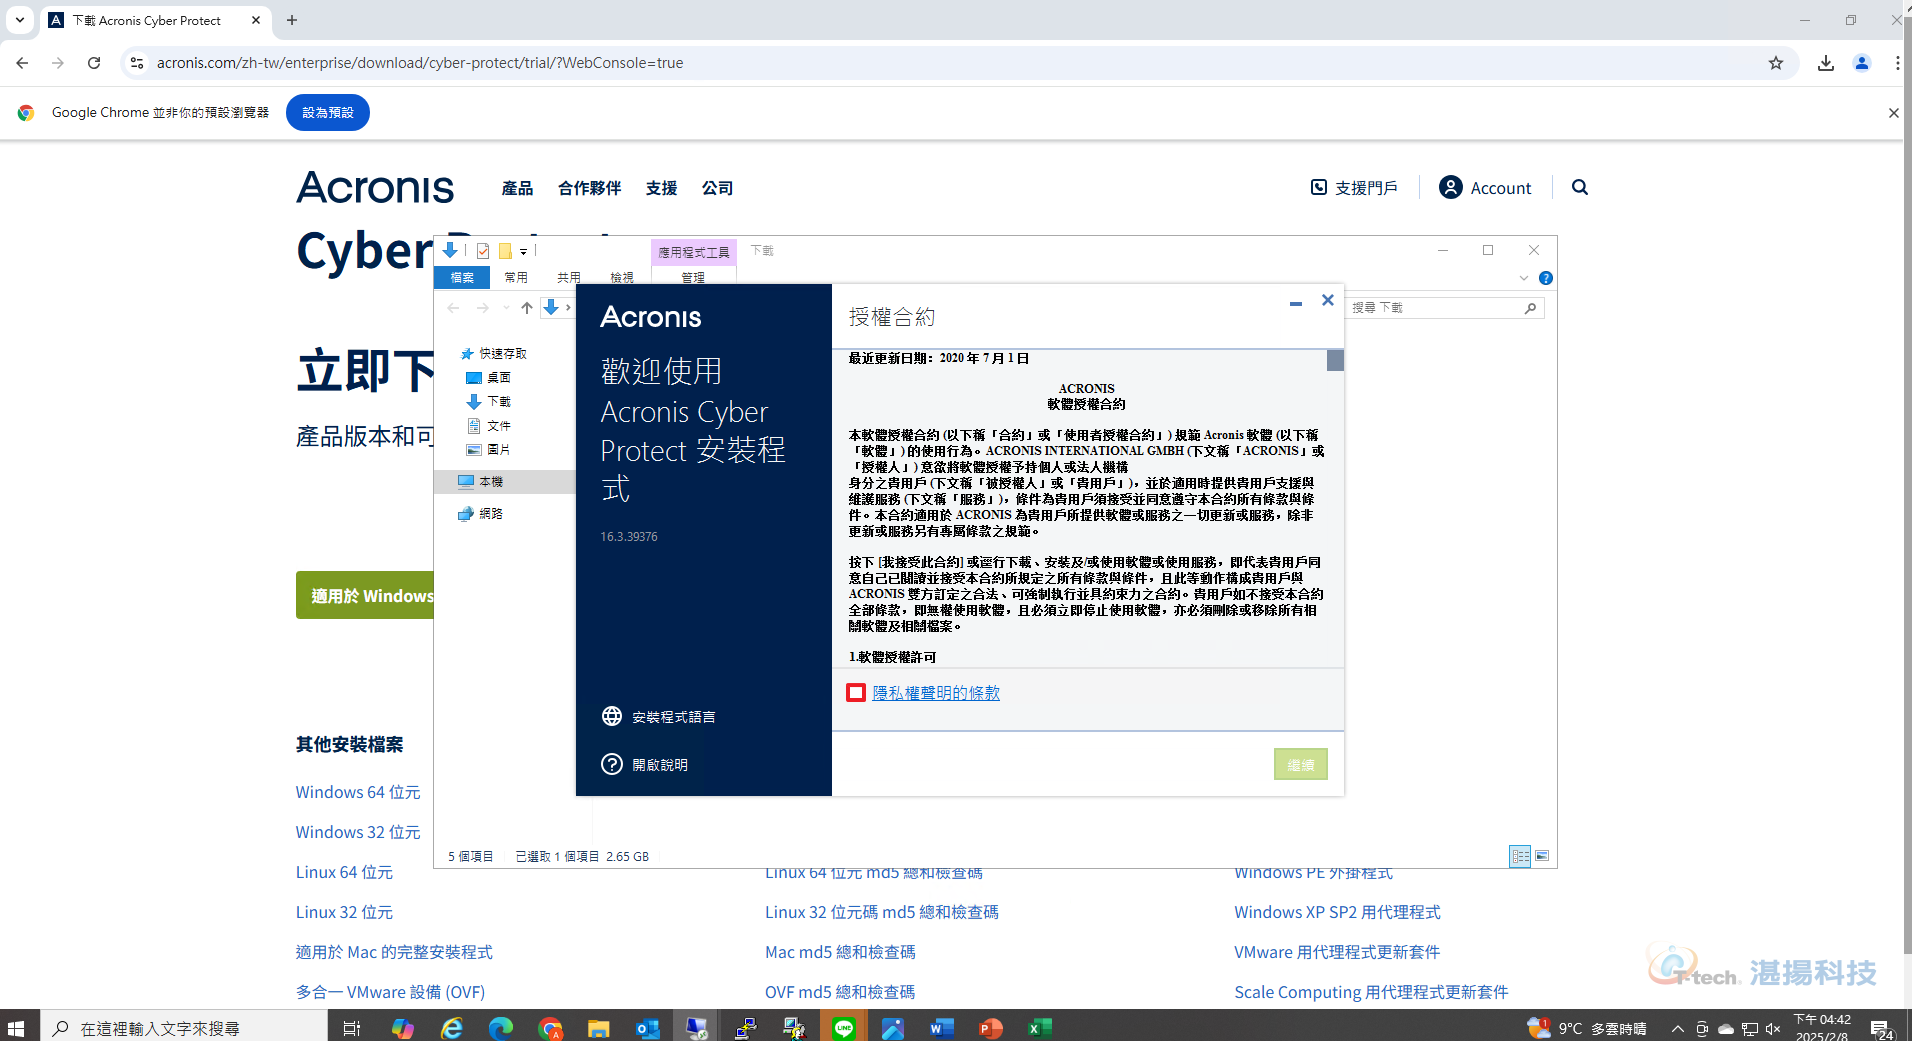
Task: Select Pictures in Explorer navigation pane
Action: [x=489, y=449]
